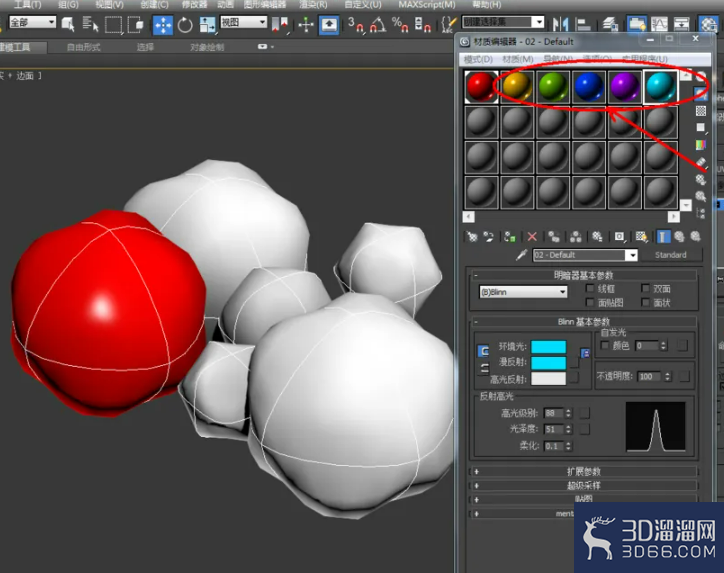Expand the 超级采样 rollout
This screenshot has height=573, width=724.
[584, 486]
